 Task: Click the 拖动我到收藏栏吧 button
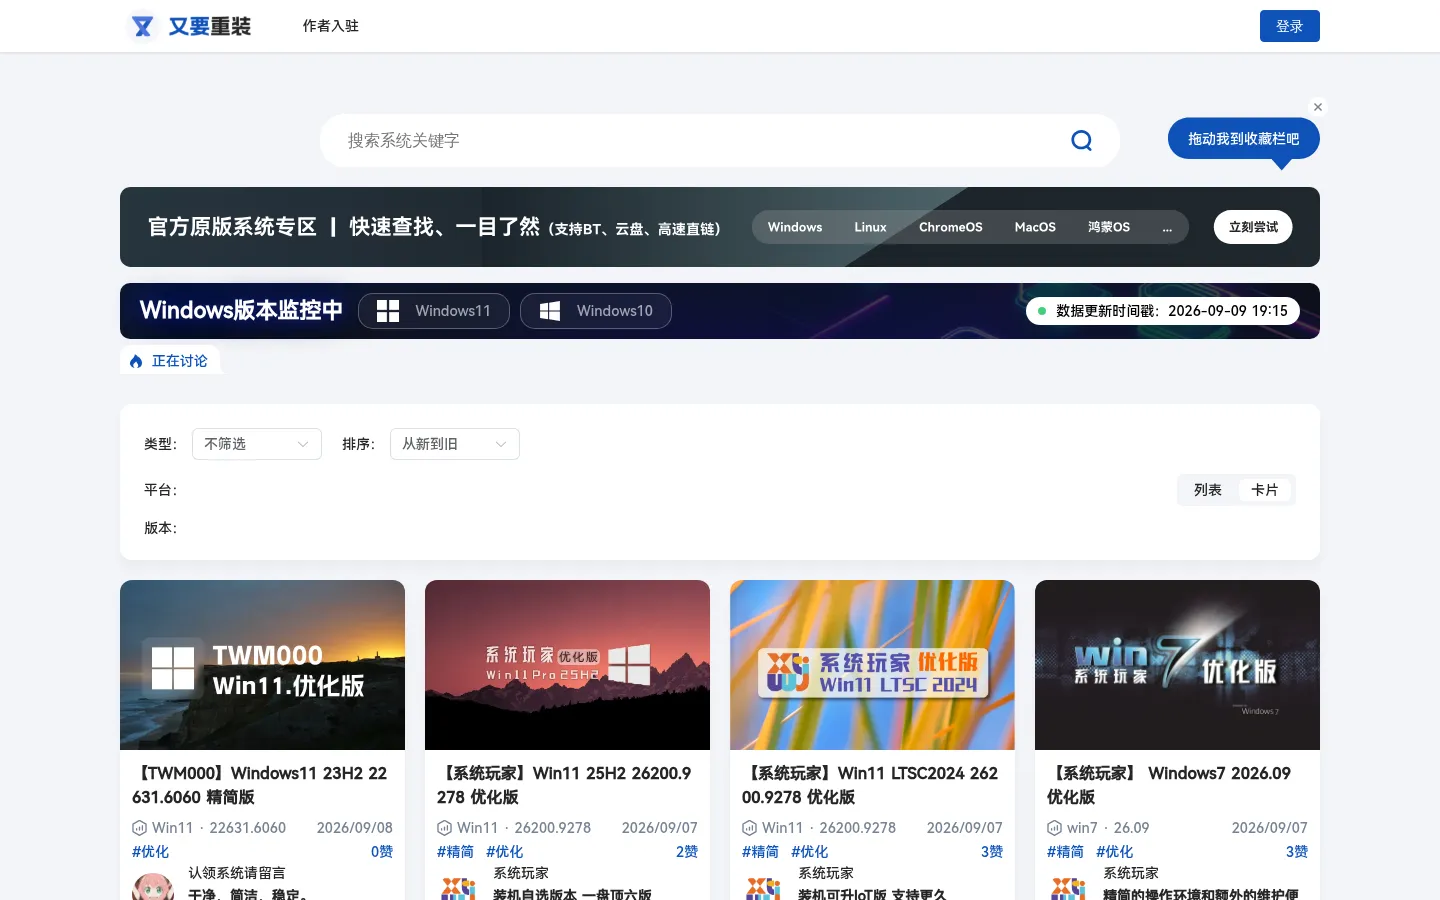coord(1244,139)
